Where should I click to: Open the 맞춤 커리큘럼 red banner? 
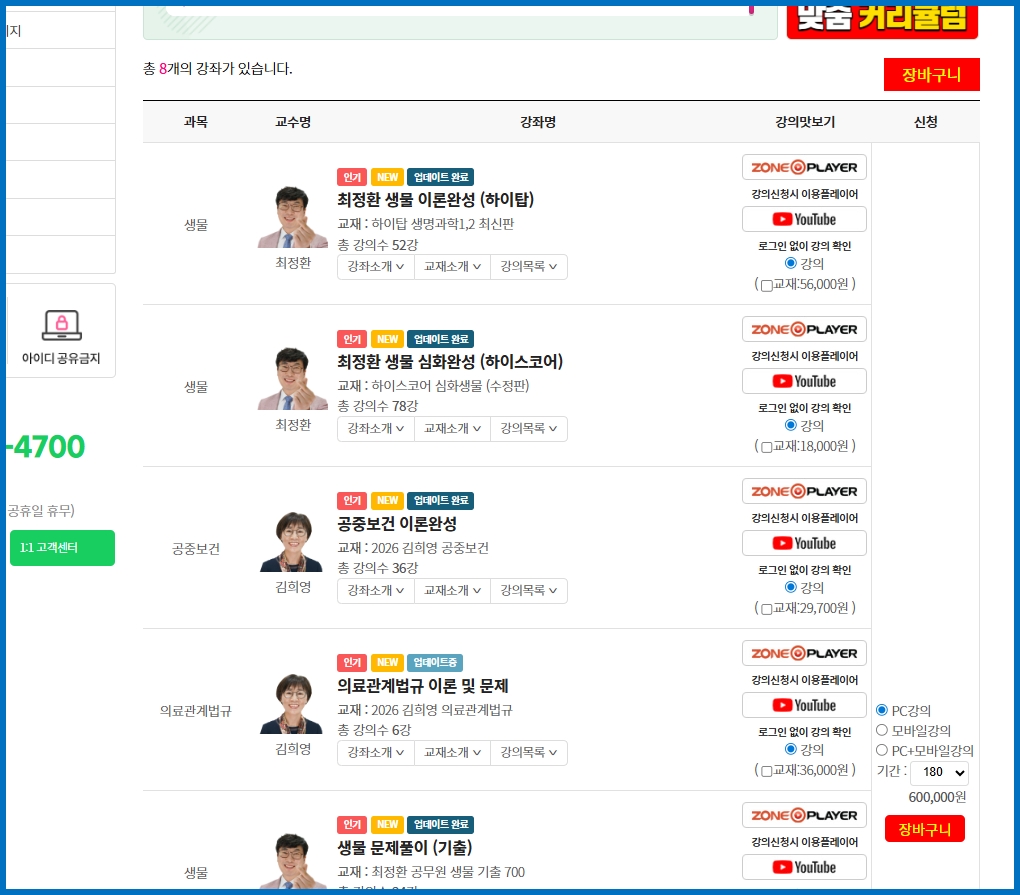coord(882,21)
